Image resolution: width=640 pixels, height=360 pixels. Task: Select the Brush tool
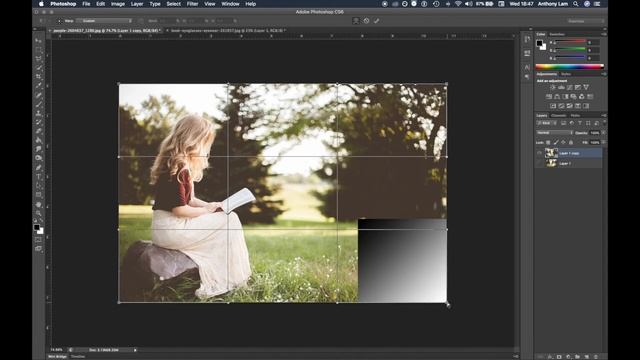38,104
